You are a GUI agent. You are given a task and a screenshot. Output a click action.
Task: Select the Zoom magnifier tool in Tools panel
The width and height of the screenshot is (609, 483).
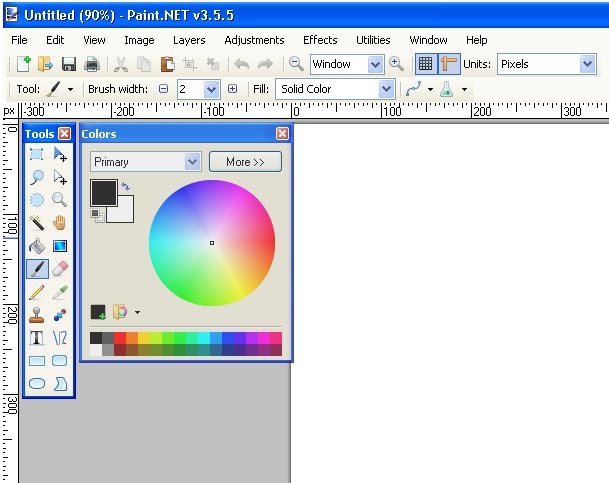[60, 200]
